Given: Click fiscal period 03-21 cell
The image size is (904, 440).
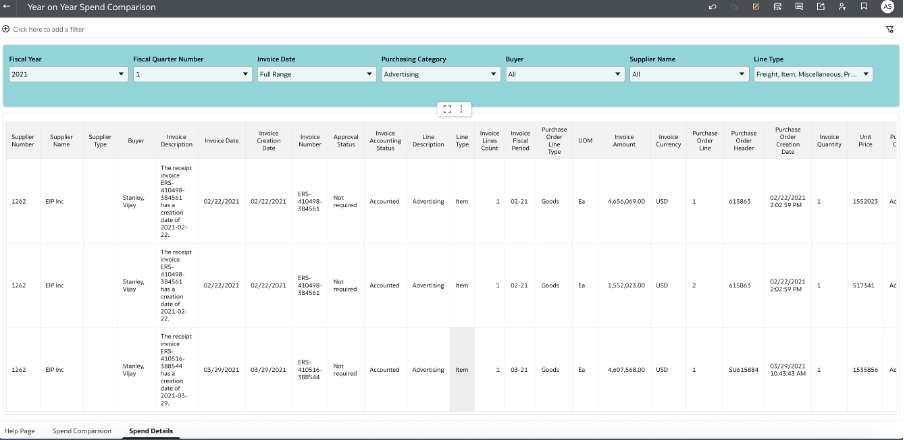Looking at the screenshot, I should tap(519, 370).
